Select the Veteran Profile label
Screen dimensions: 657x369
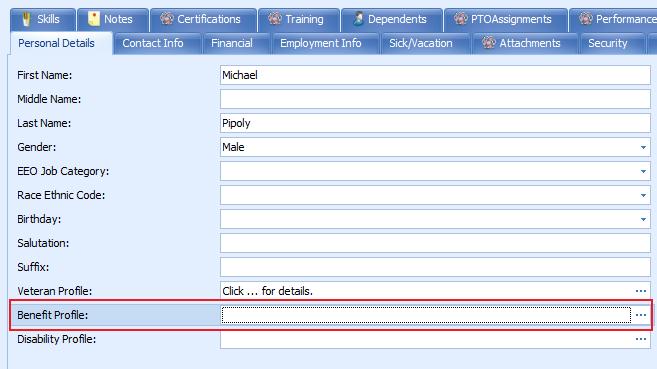pos(54,291)
